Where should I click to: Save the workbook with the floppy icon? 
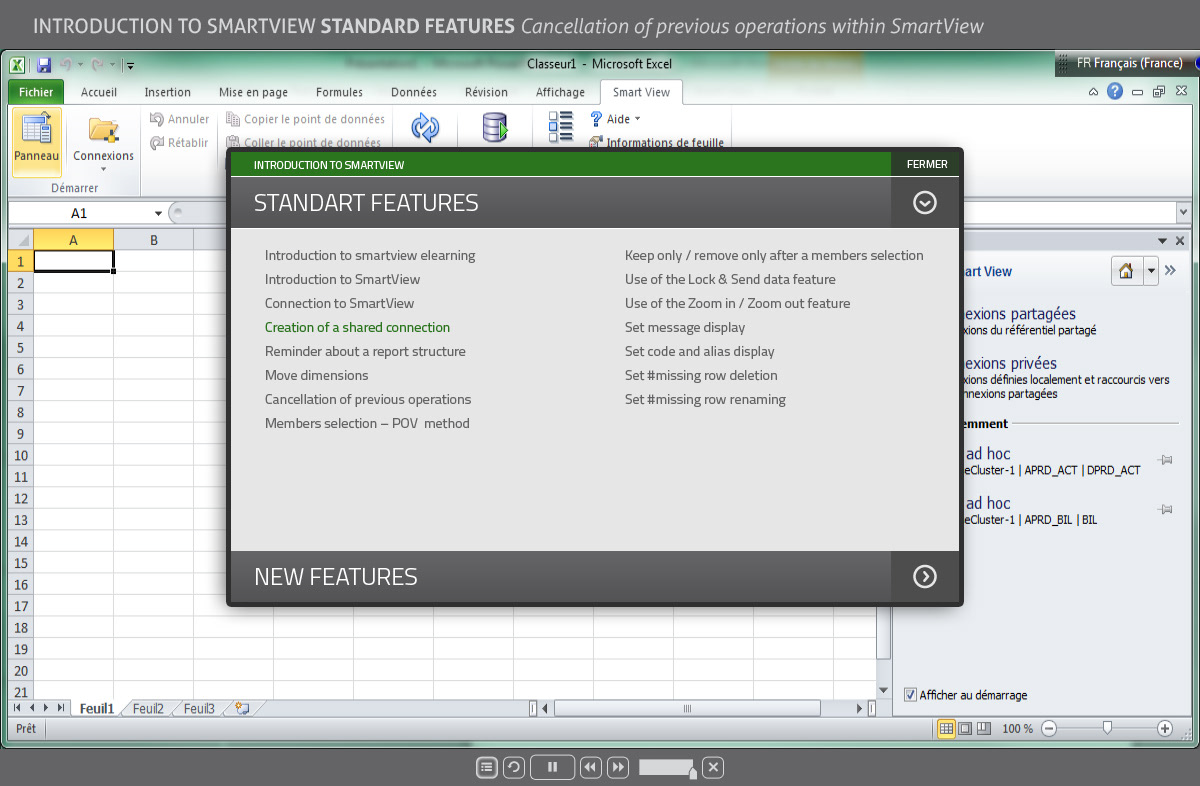tap(44, 65)
